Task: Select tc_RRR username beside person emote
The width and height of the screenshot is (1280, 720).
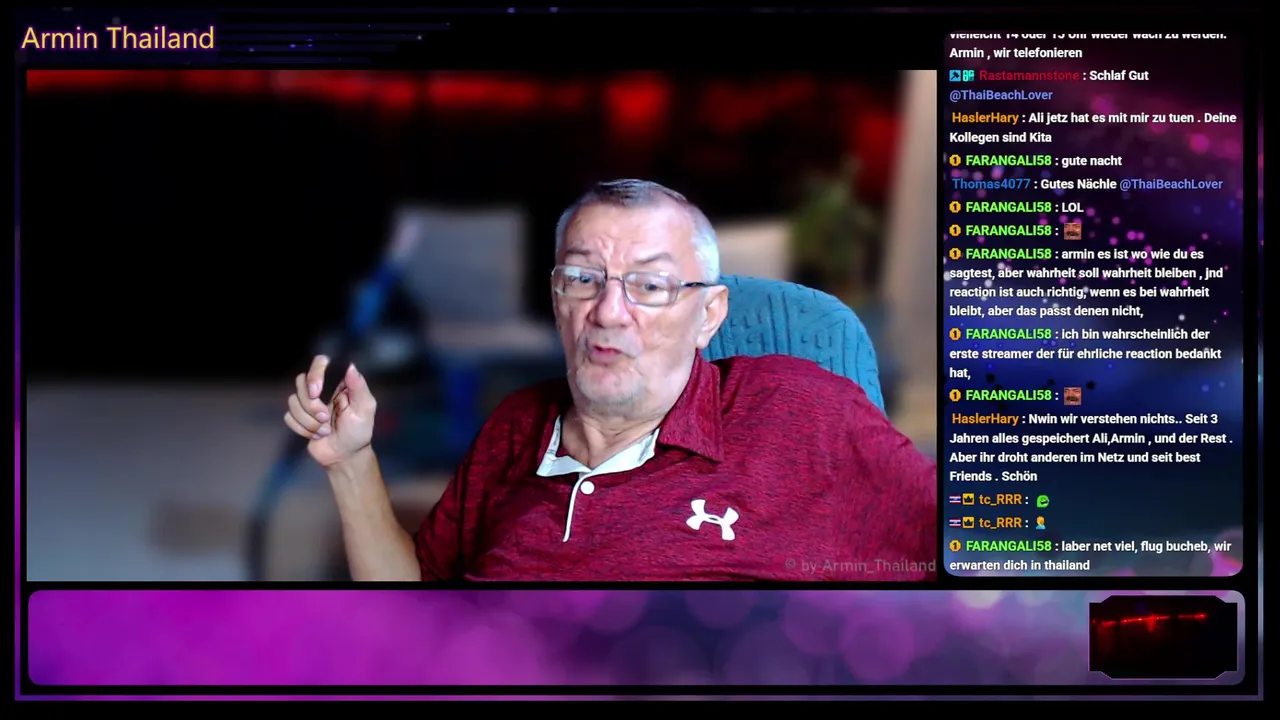Action: pyautogui.click(x=1000, y=523)
